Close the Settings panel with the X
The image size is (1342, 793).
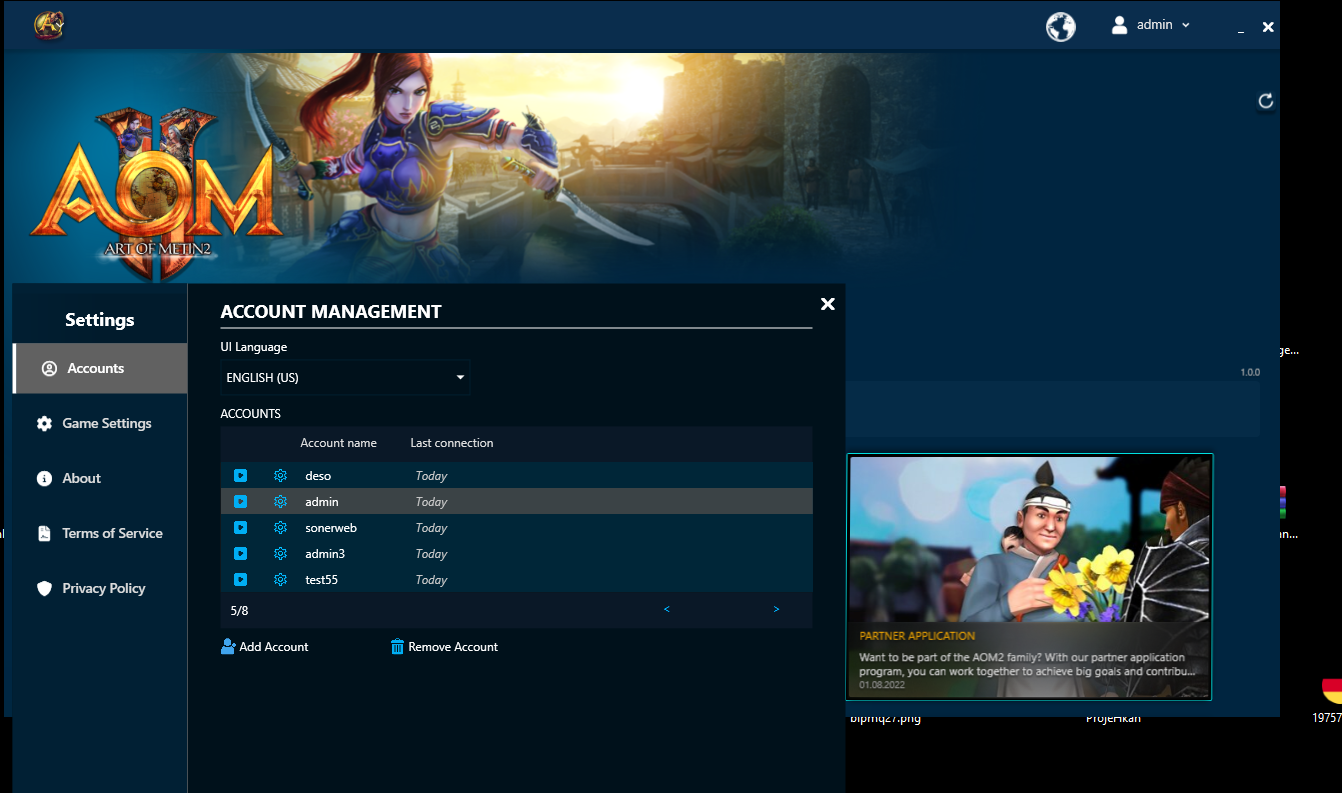point(827,304)
